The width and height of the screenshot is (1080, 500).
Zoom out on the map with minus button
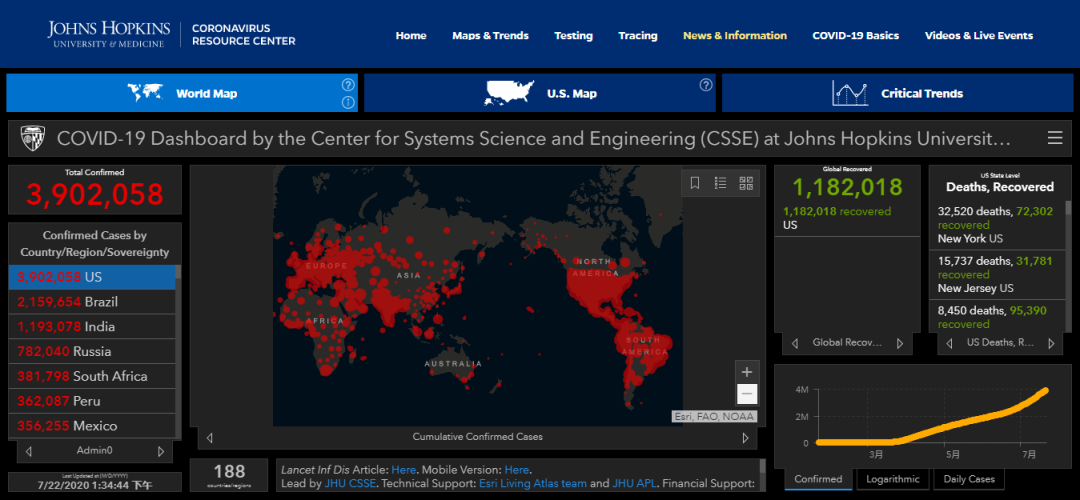tap(747, 395)
